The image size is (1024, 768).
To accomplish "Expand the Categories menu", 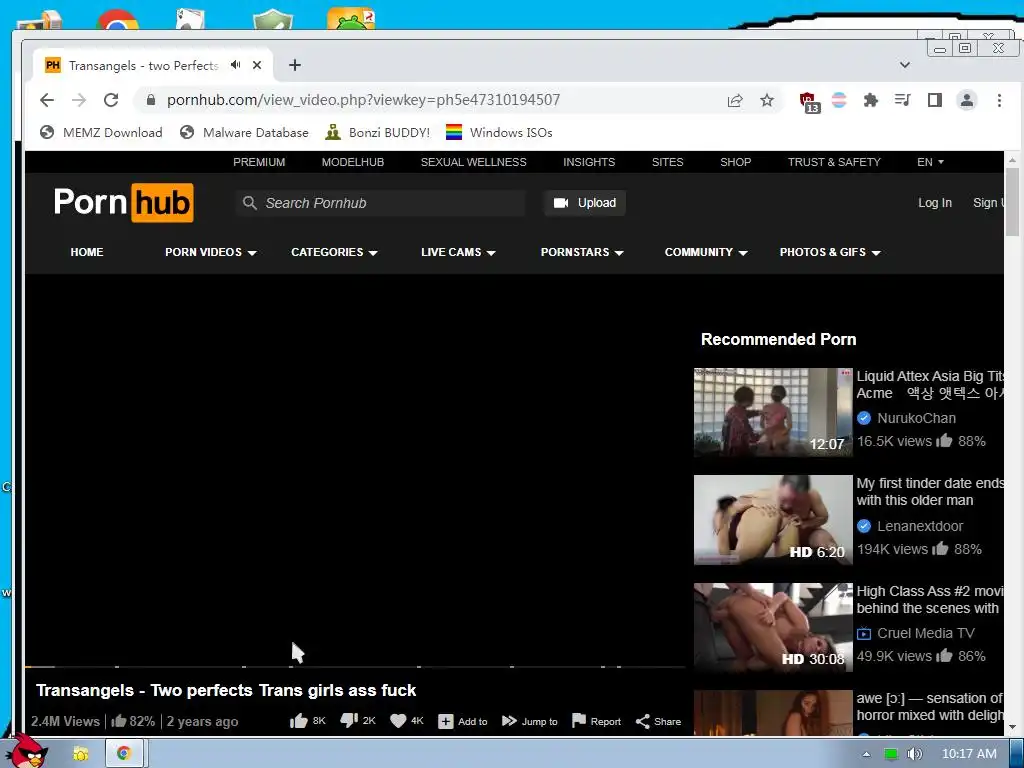I will tap(334, 252).
